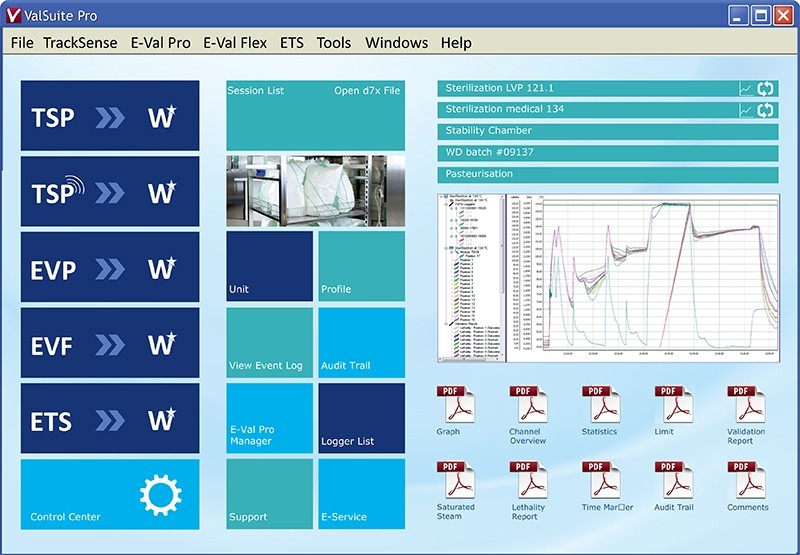This screenshot has width=800, height=555.
Task: Open the E-Service tile
Action: coord(362,494)
